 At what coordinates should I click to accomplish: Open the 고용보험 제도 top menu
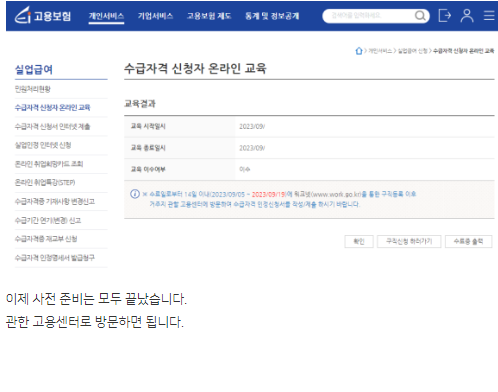point(209,16)
